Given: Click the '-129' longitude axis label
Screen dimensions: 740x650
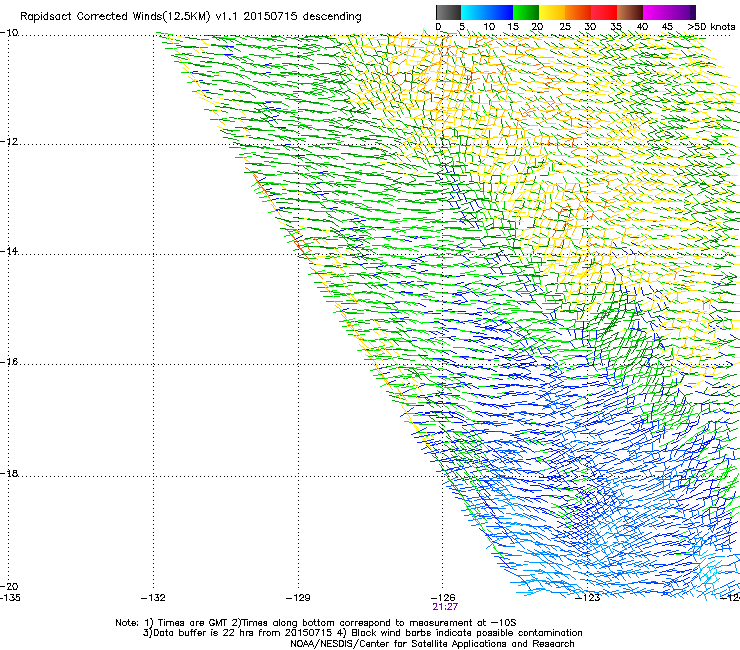Looking at the screenshot, I should (x=298, y=598).
